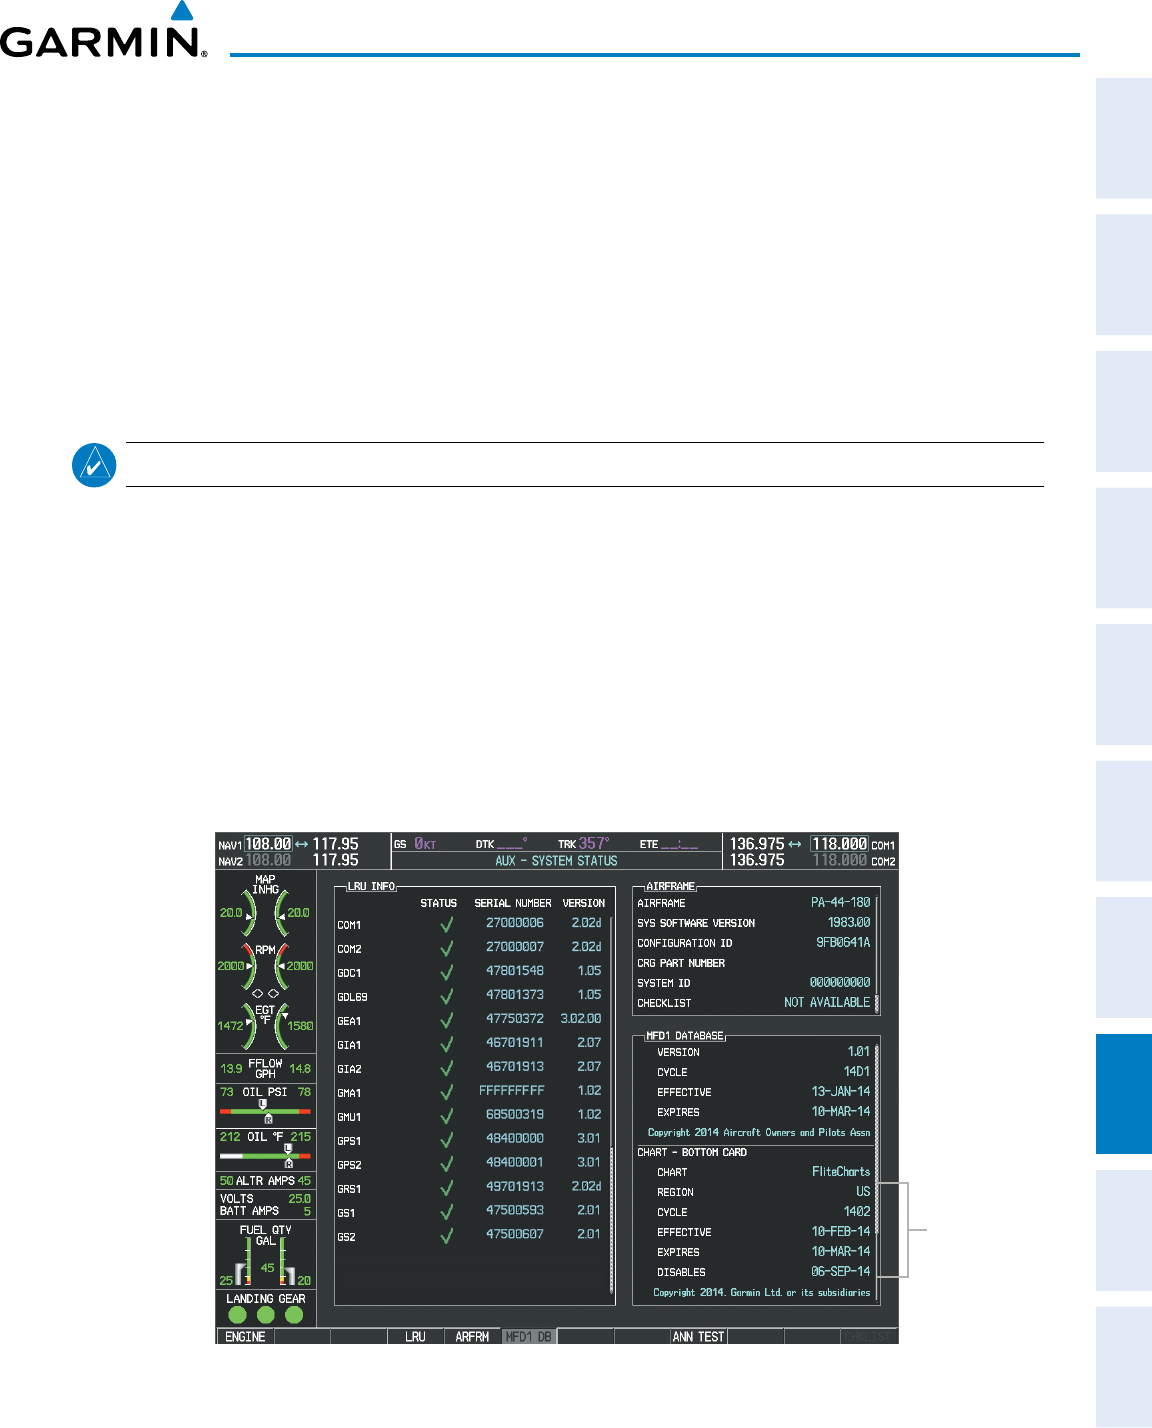Click COM2 active frequency 136.975
This screenshot has height=1428, width=1152.
[757, 860]
